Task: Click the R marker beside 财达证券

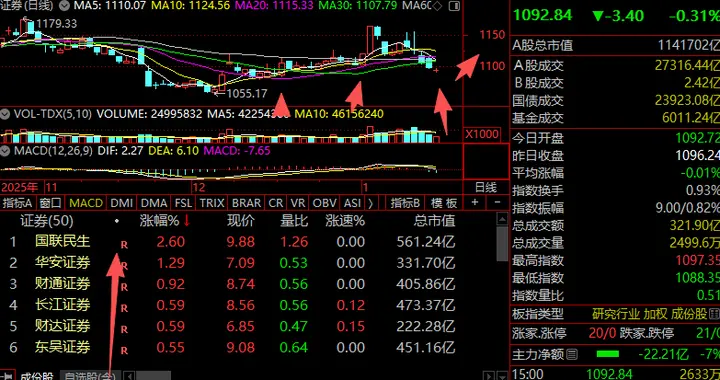Action: click(x=124, y=330)
